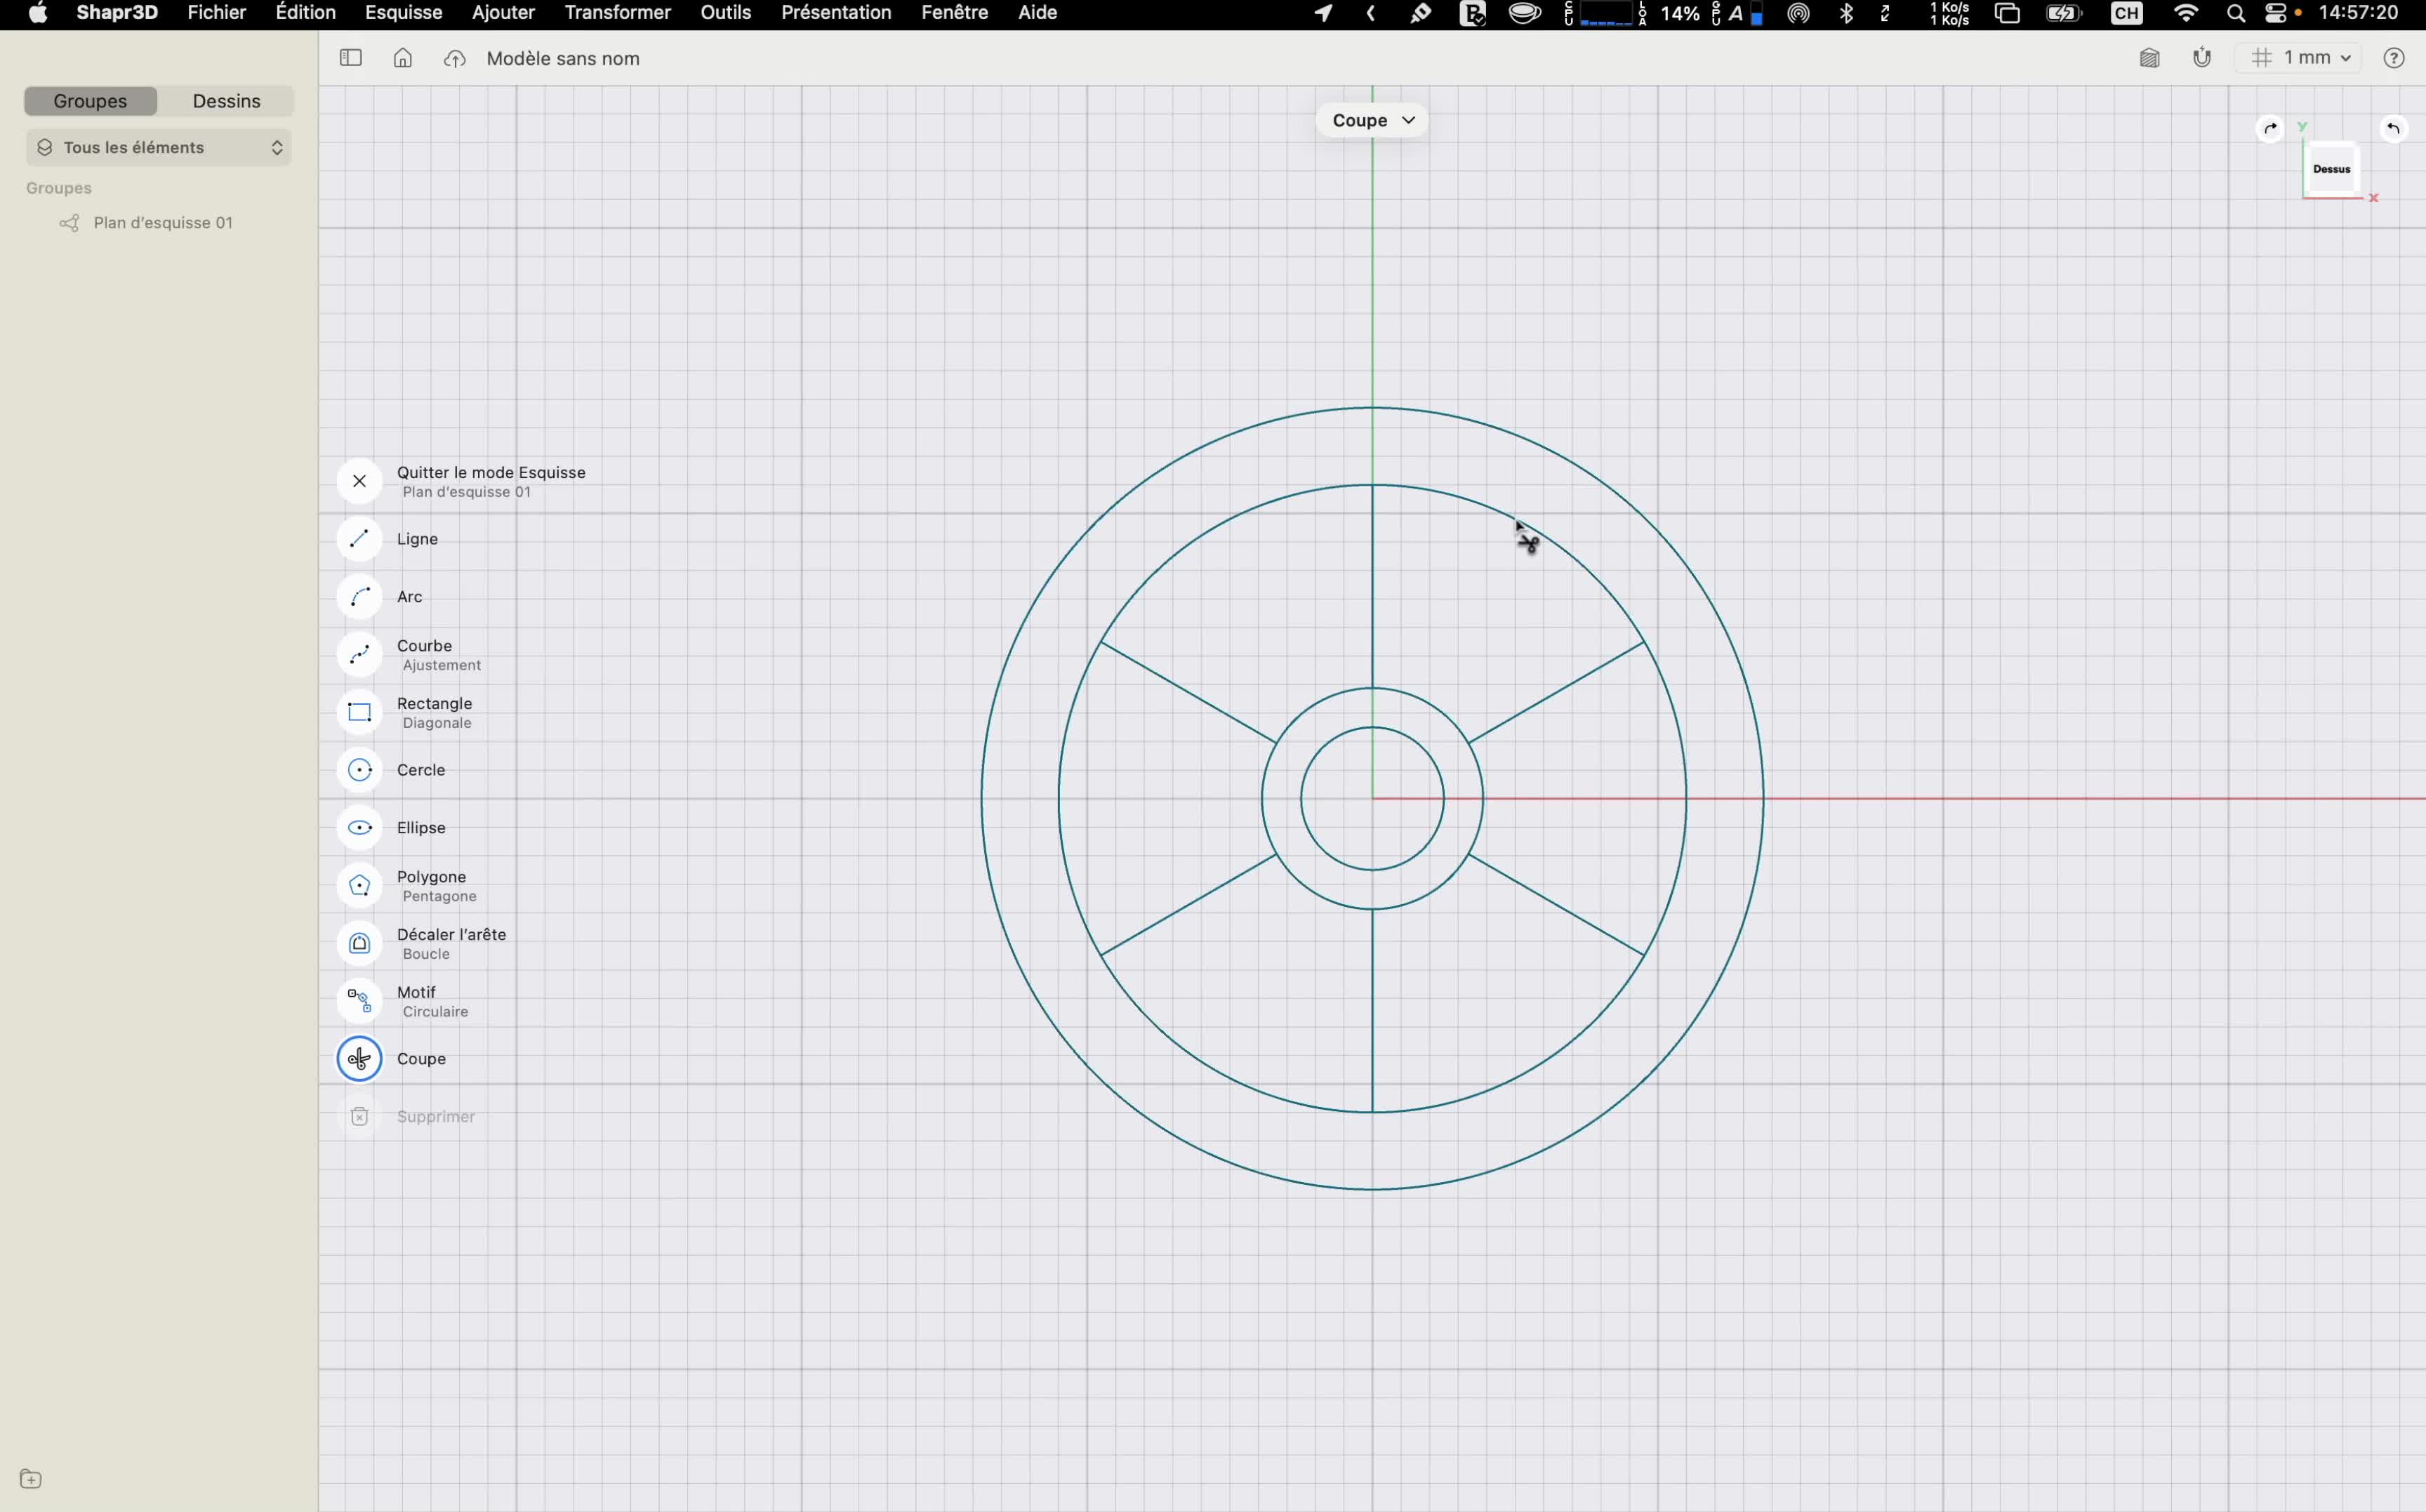The height and width of the screenshot is (1512, 2426).
Task: Toggle the snapping magnet icon
Action: pos(2202,58)
